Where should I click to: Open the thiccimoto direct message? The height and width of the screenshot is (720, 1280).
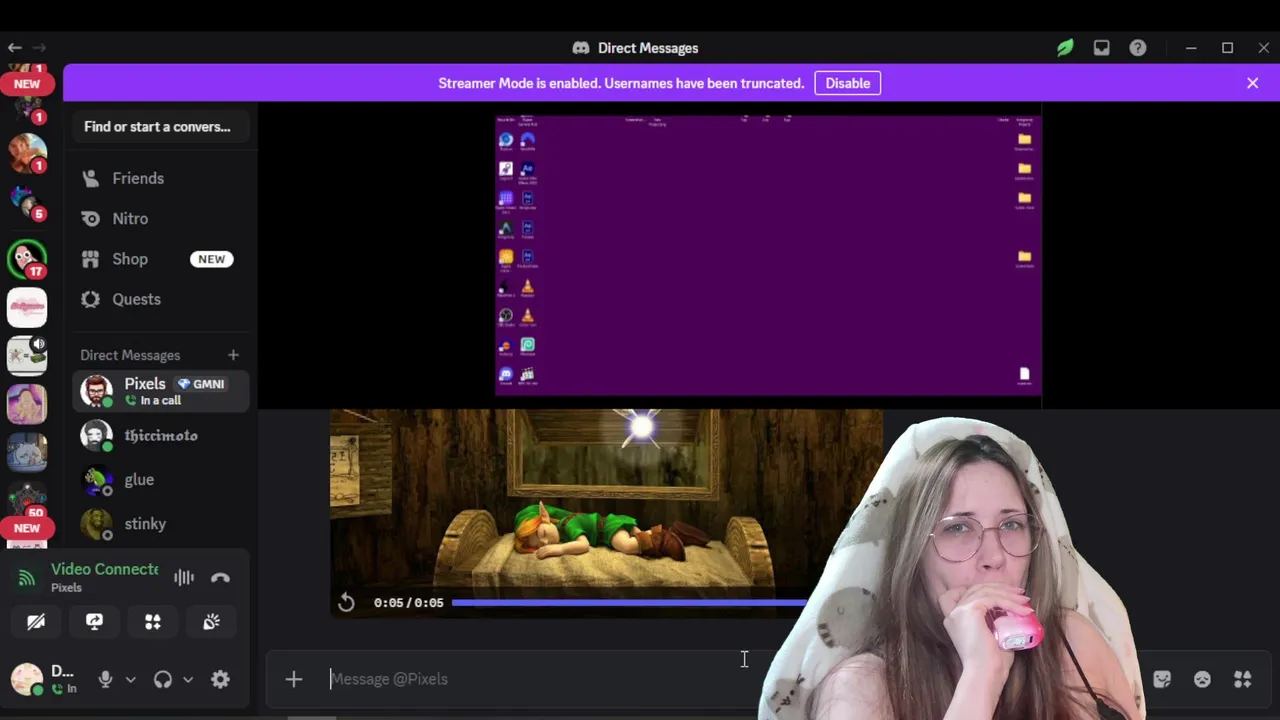[160, 436]
